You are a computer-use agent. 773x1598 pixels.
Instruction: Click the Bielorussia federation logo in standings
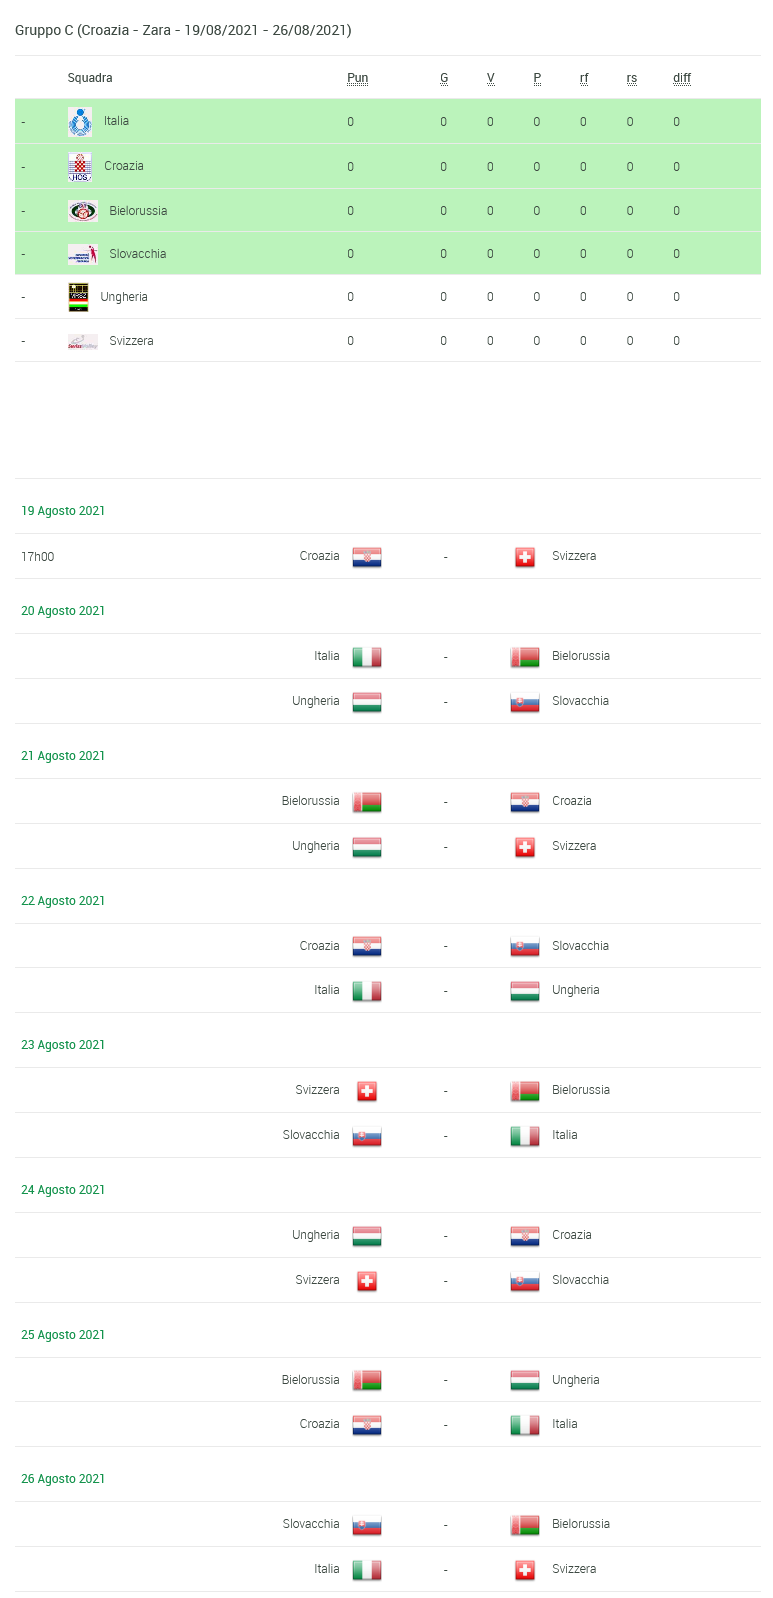point(83,211)
